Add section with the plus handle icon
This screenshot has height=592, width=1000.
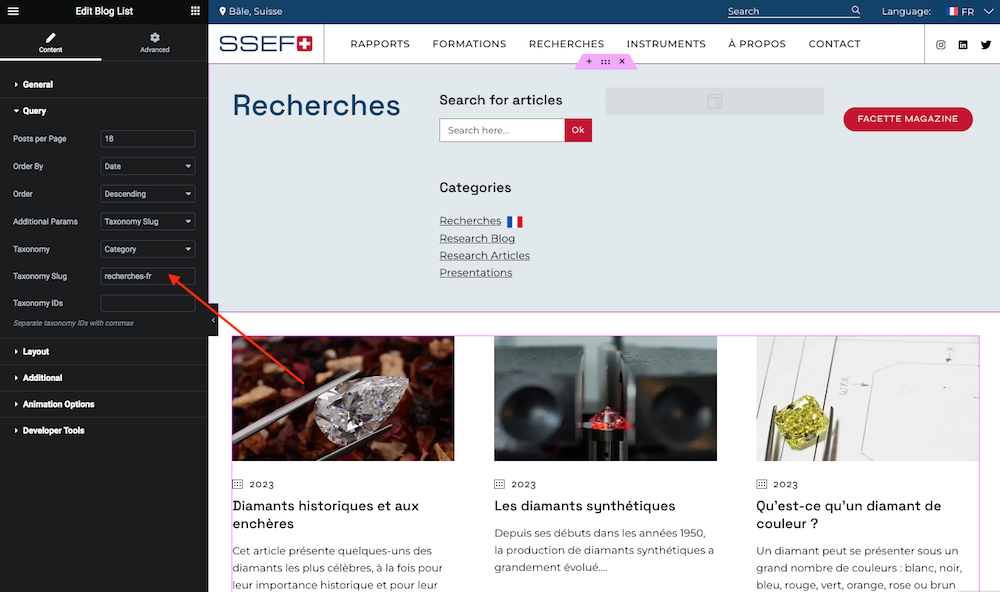(589, 61)
